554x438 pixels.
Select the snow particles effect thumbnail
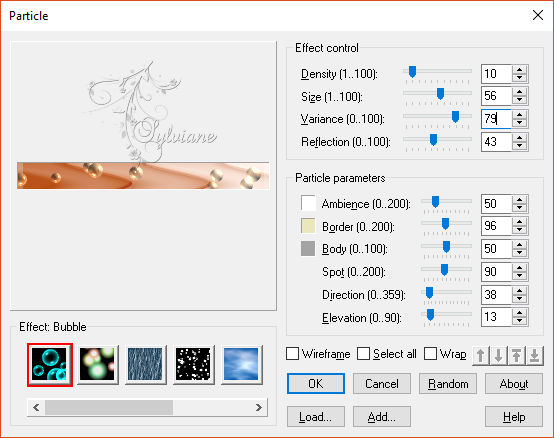(x=193, y=365)
